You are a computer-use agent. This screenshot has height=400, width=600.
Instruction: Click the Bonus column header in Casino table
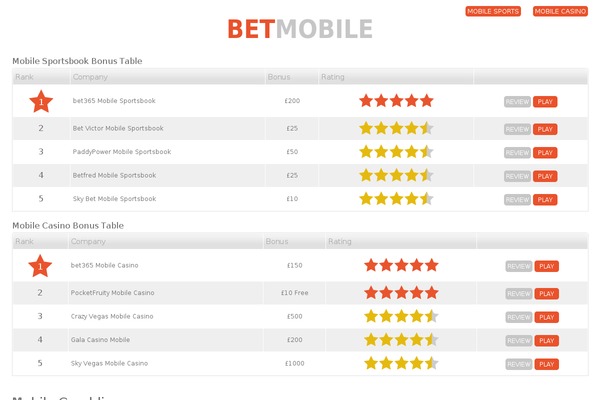[x=277, y=242]
